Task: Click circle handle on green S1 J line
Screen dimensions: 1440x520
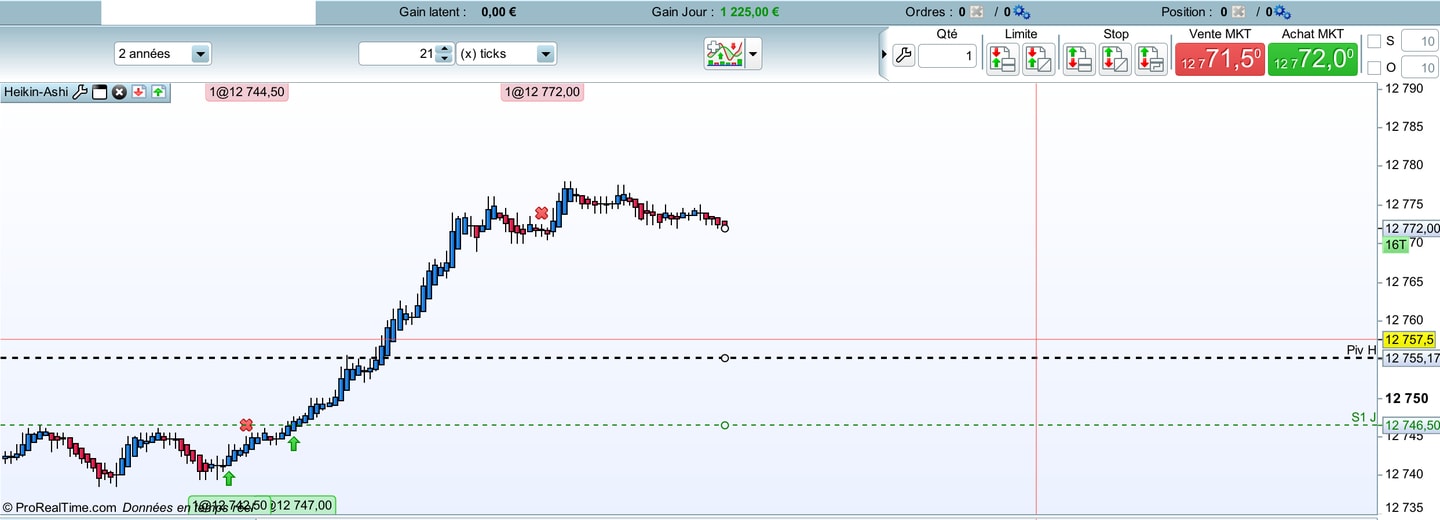Action: tap(724, 425)
